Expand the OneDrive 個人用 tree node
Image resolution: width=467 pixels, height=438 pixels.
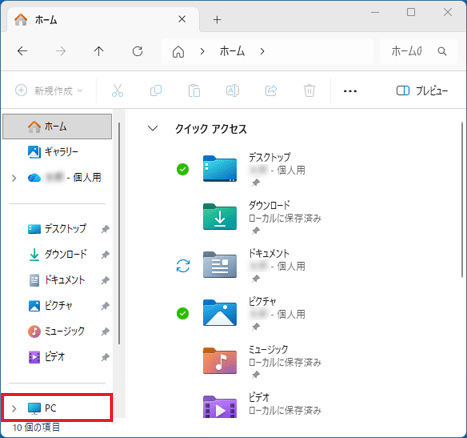tap(14, 178)
